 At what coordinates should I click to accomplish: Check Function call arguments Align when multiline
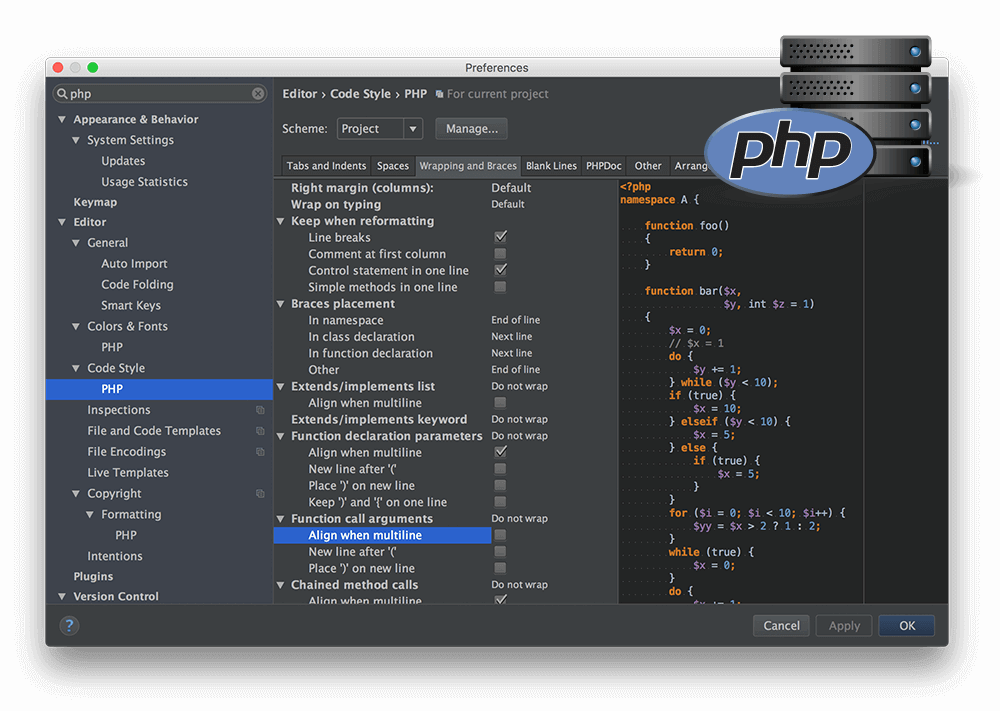pos(501,535)
